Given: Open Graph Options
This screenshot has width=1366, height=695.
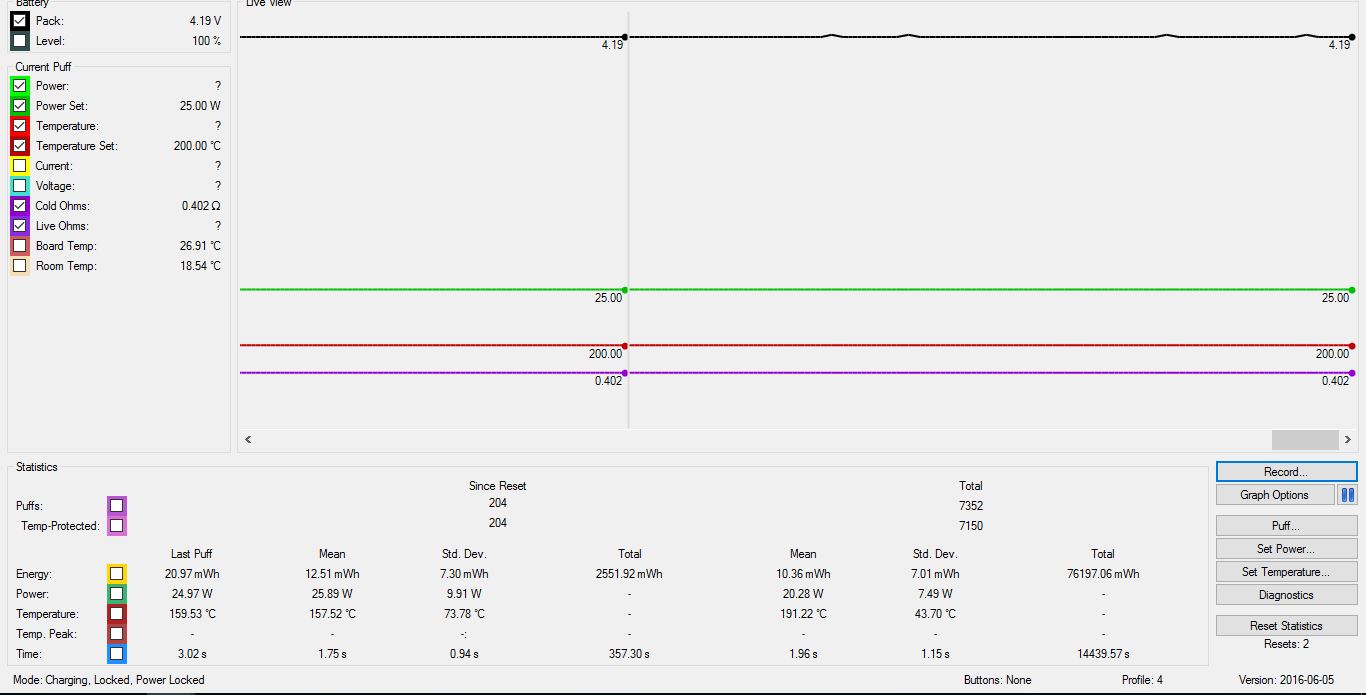Looking at the screenshot, I should click(x=1275, y=495).
